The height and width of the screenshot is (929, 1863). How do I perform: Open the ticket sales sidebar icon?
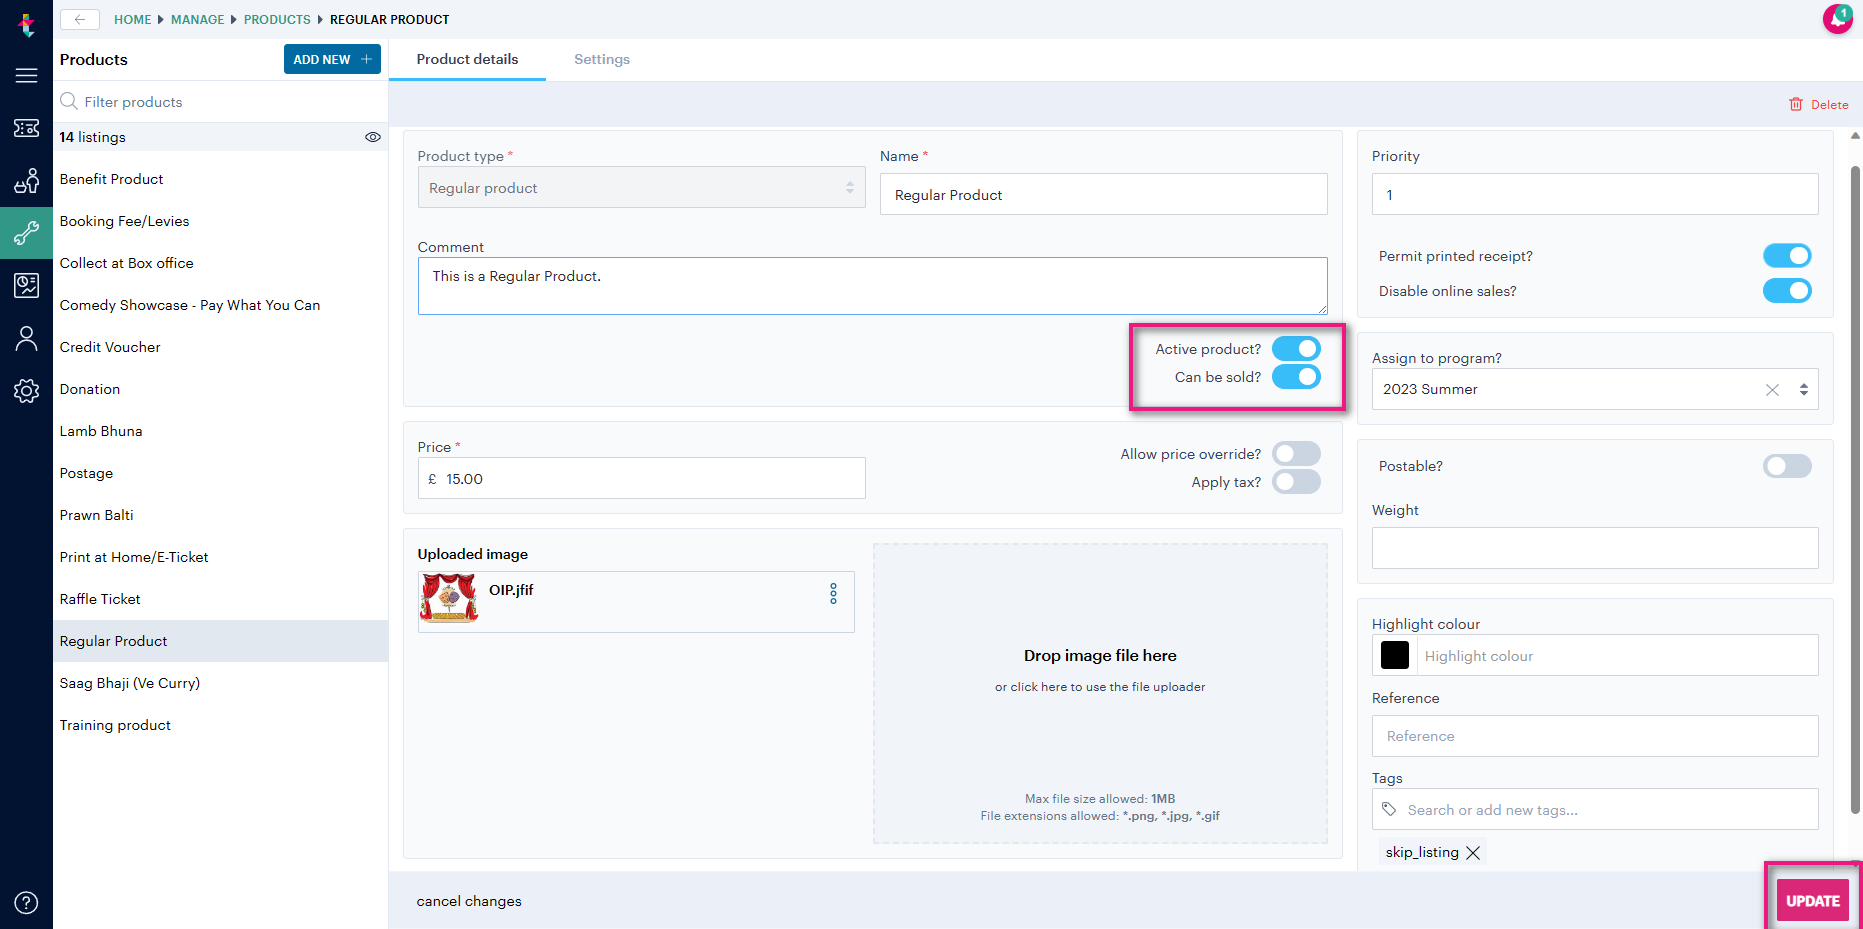pyautogui.click(x=27, y=128)
